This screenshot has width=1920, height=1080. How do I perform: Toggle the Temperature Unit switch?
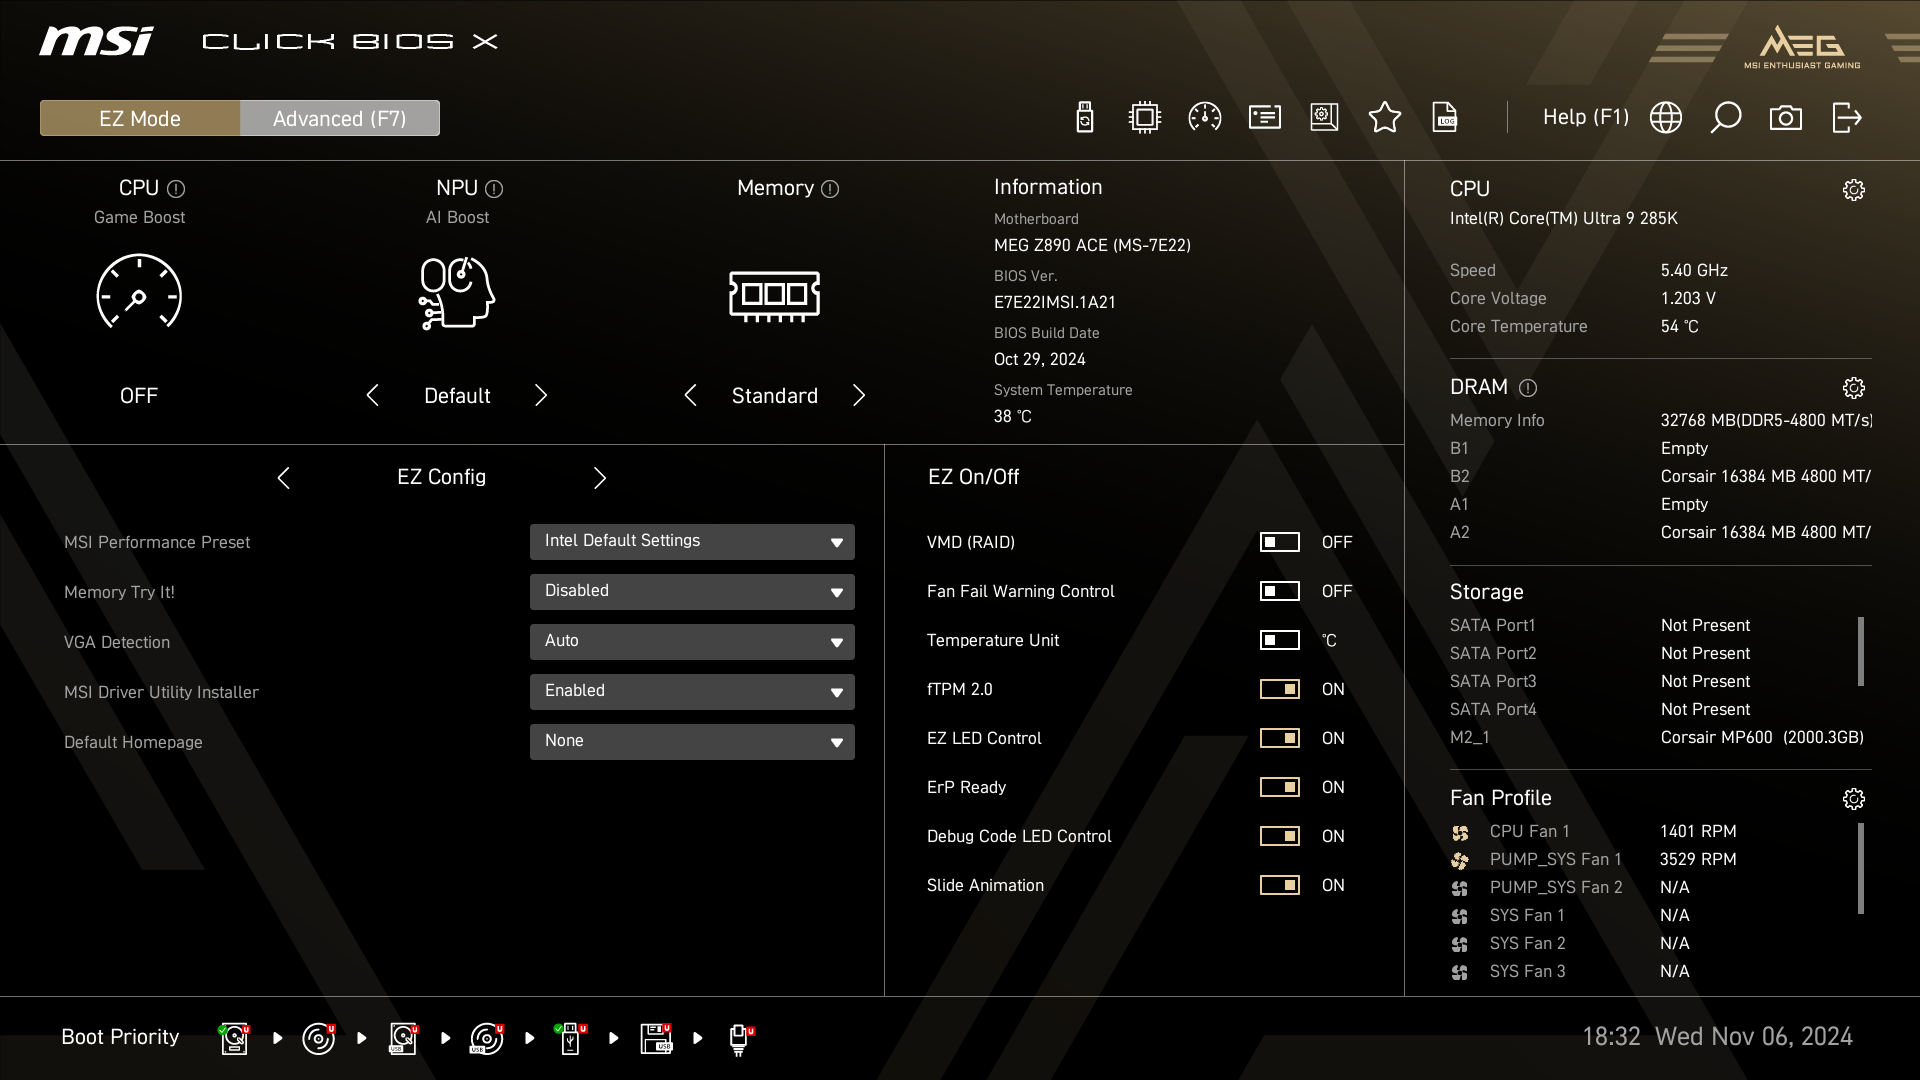pos(1280,640)
